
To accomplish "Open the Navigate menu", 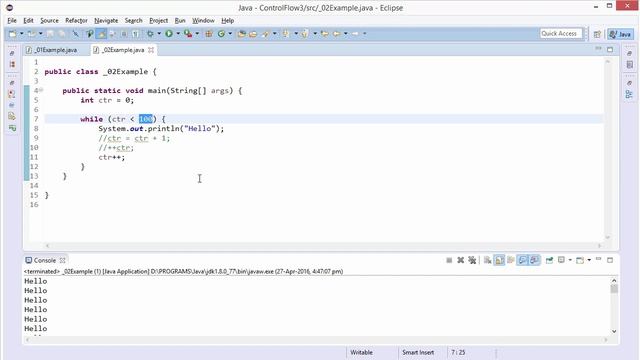I will click(x=106, y=20).
